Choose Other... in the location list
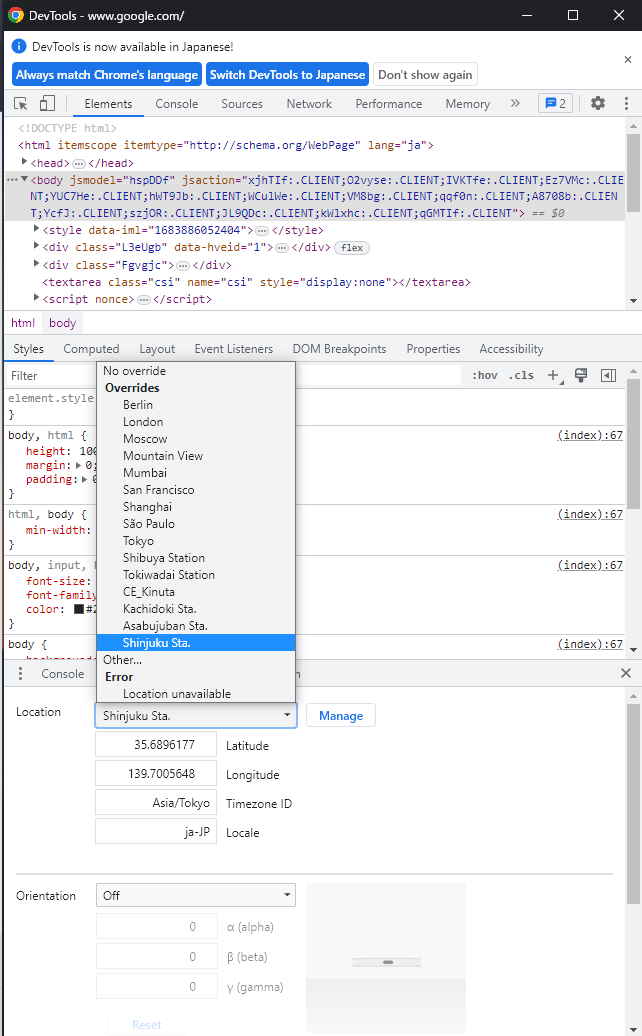The height and width of the screenshot is (1036, 642). click(x=196, y=659)
